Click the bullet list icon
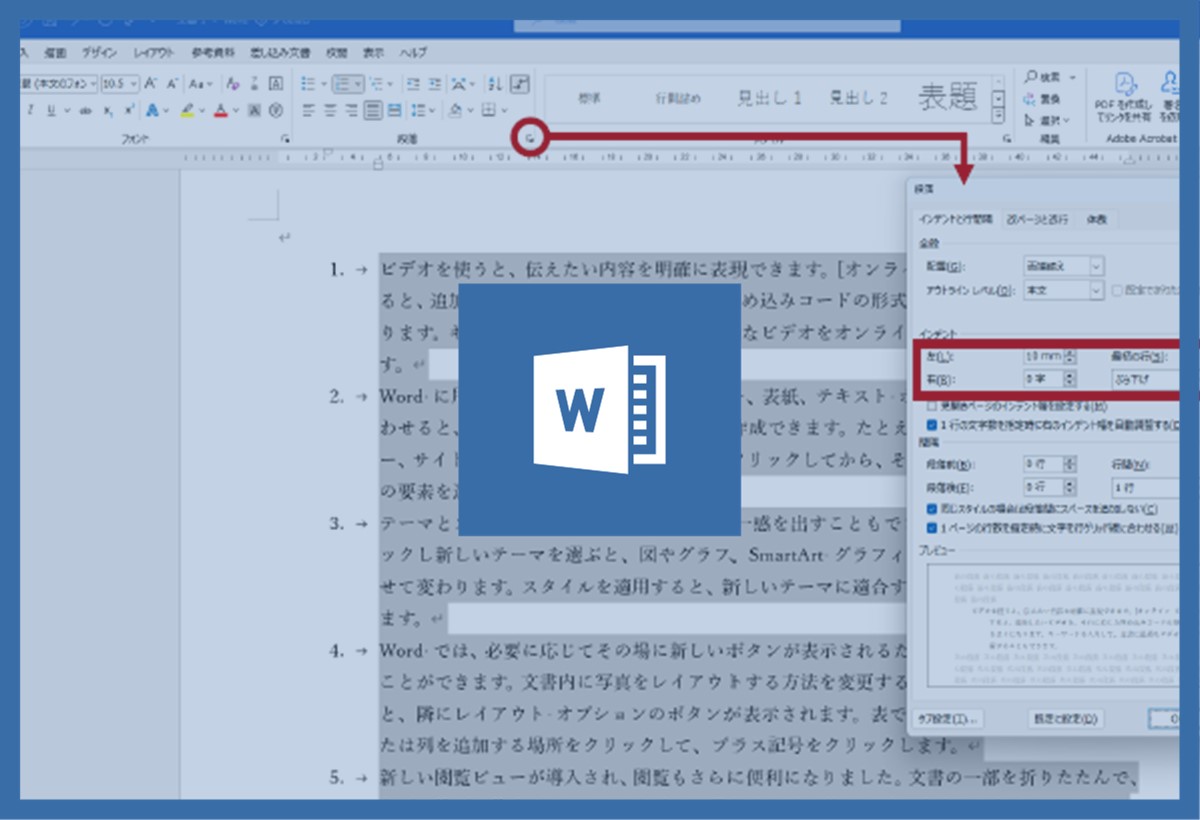1200x820 pixels. 309,84
